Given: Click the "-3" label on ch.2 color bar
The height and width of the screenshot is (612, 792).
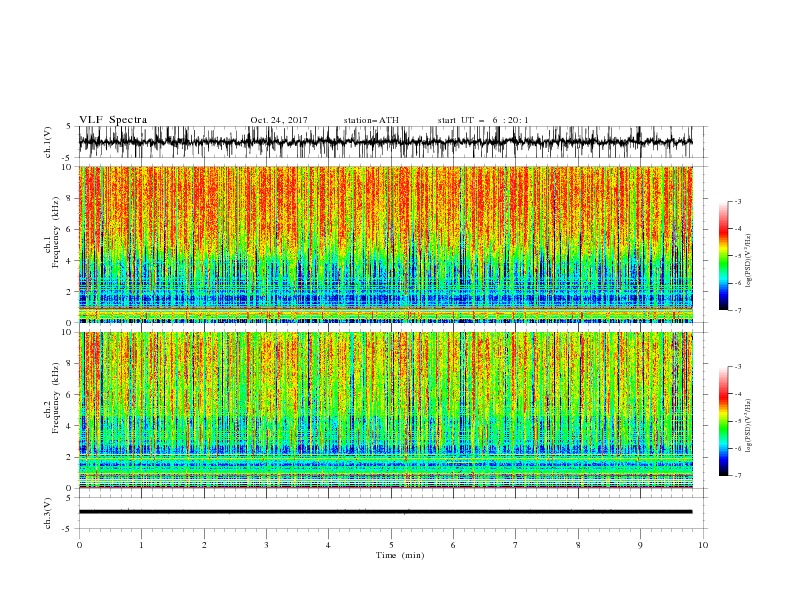Looking at the screenshot, I should point(738,367).
